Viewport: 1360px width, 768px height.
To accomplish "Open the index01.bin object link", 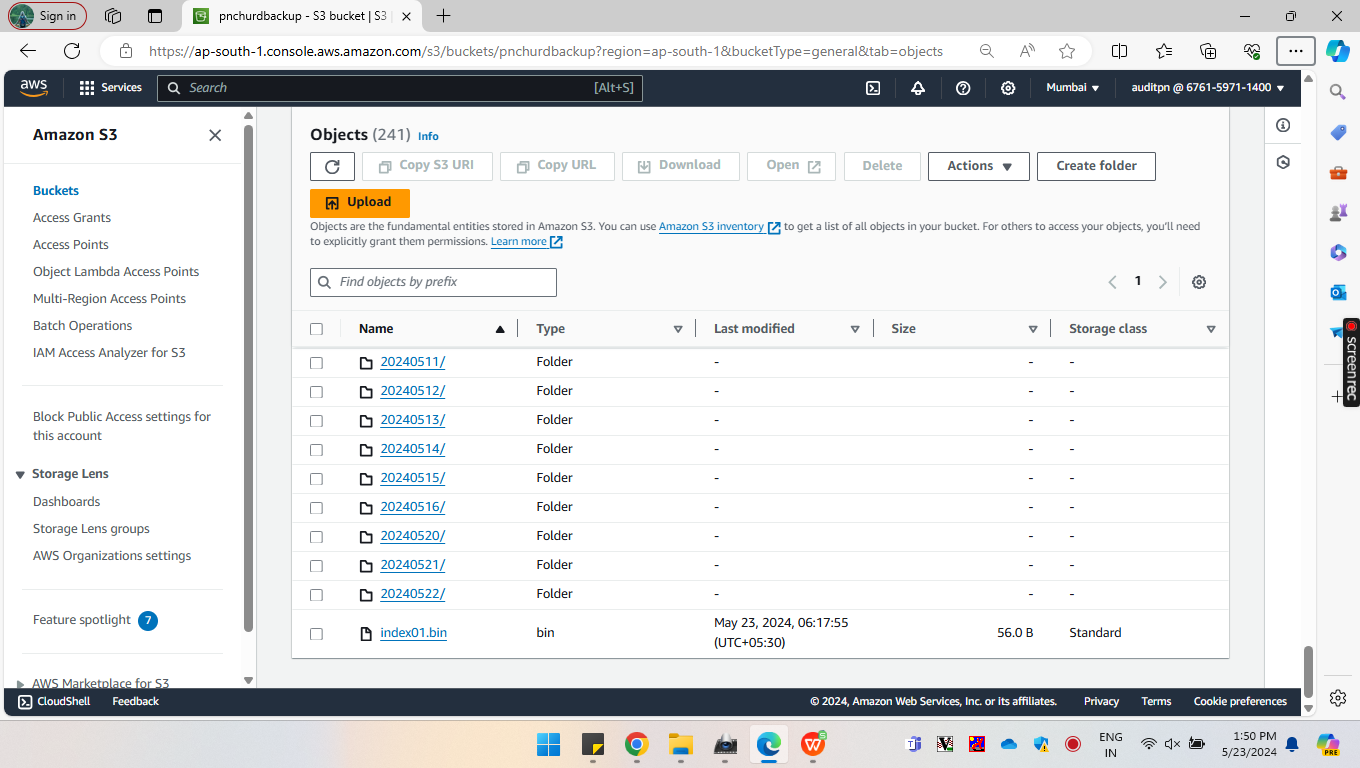I will click(414, 633).
